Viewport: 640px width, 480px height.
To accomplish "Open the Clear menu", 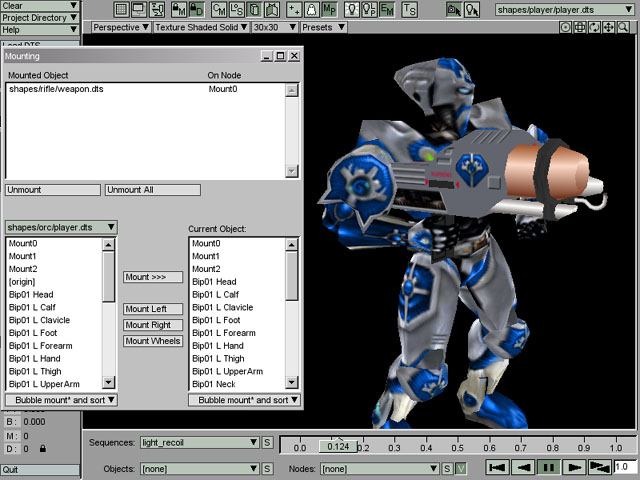I will click(40, 6).
